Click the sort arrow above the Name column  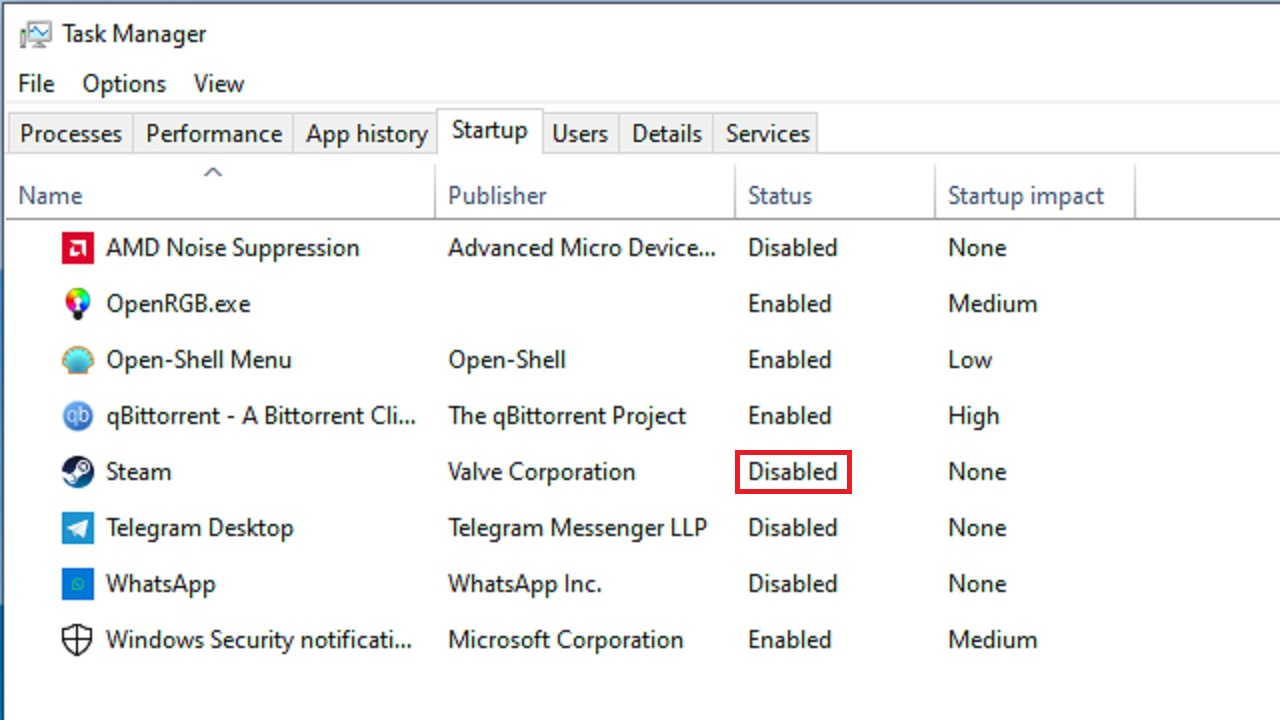(x=212, y=172)
